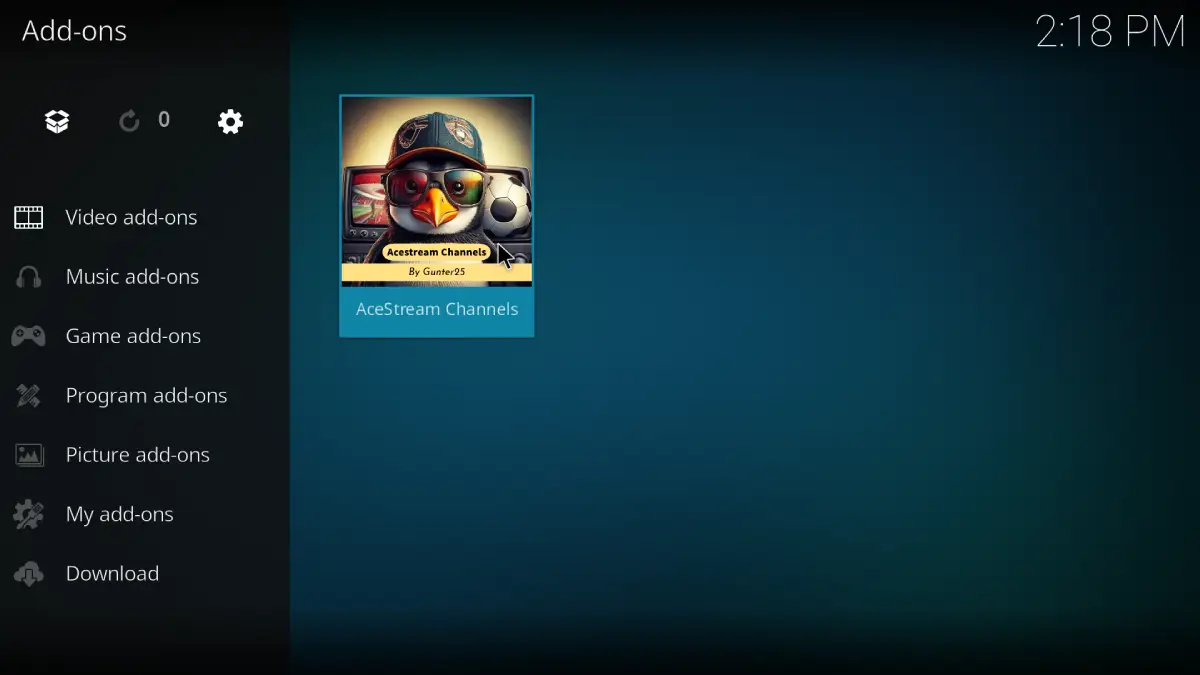
Task: Show My add-ons list
Action: [x=119, y=514]
